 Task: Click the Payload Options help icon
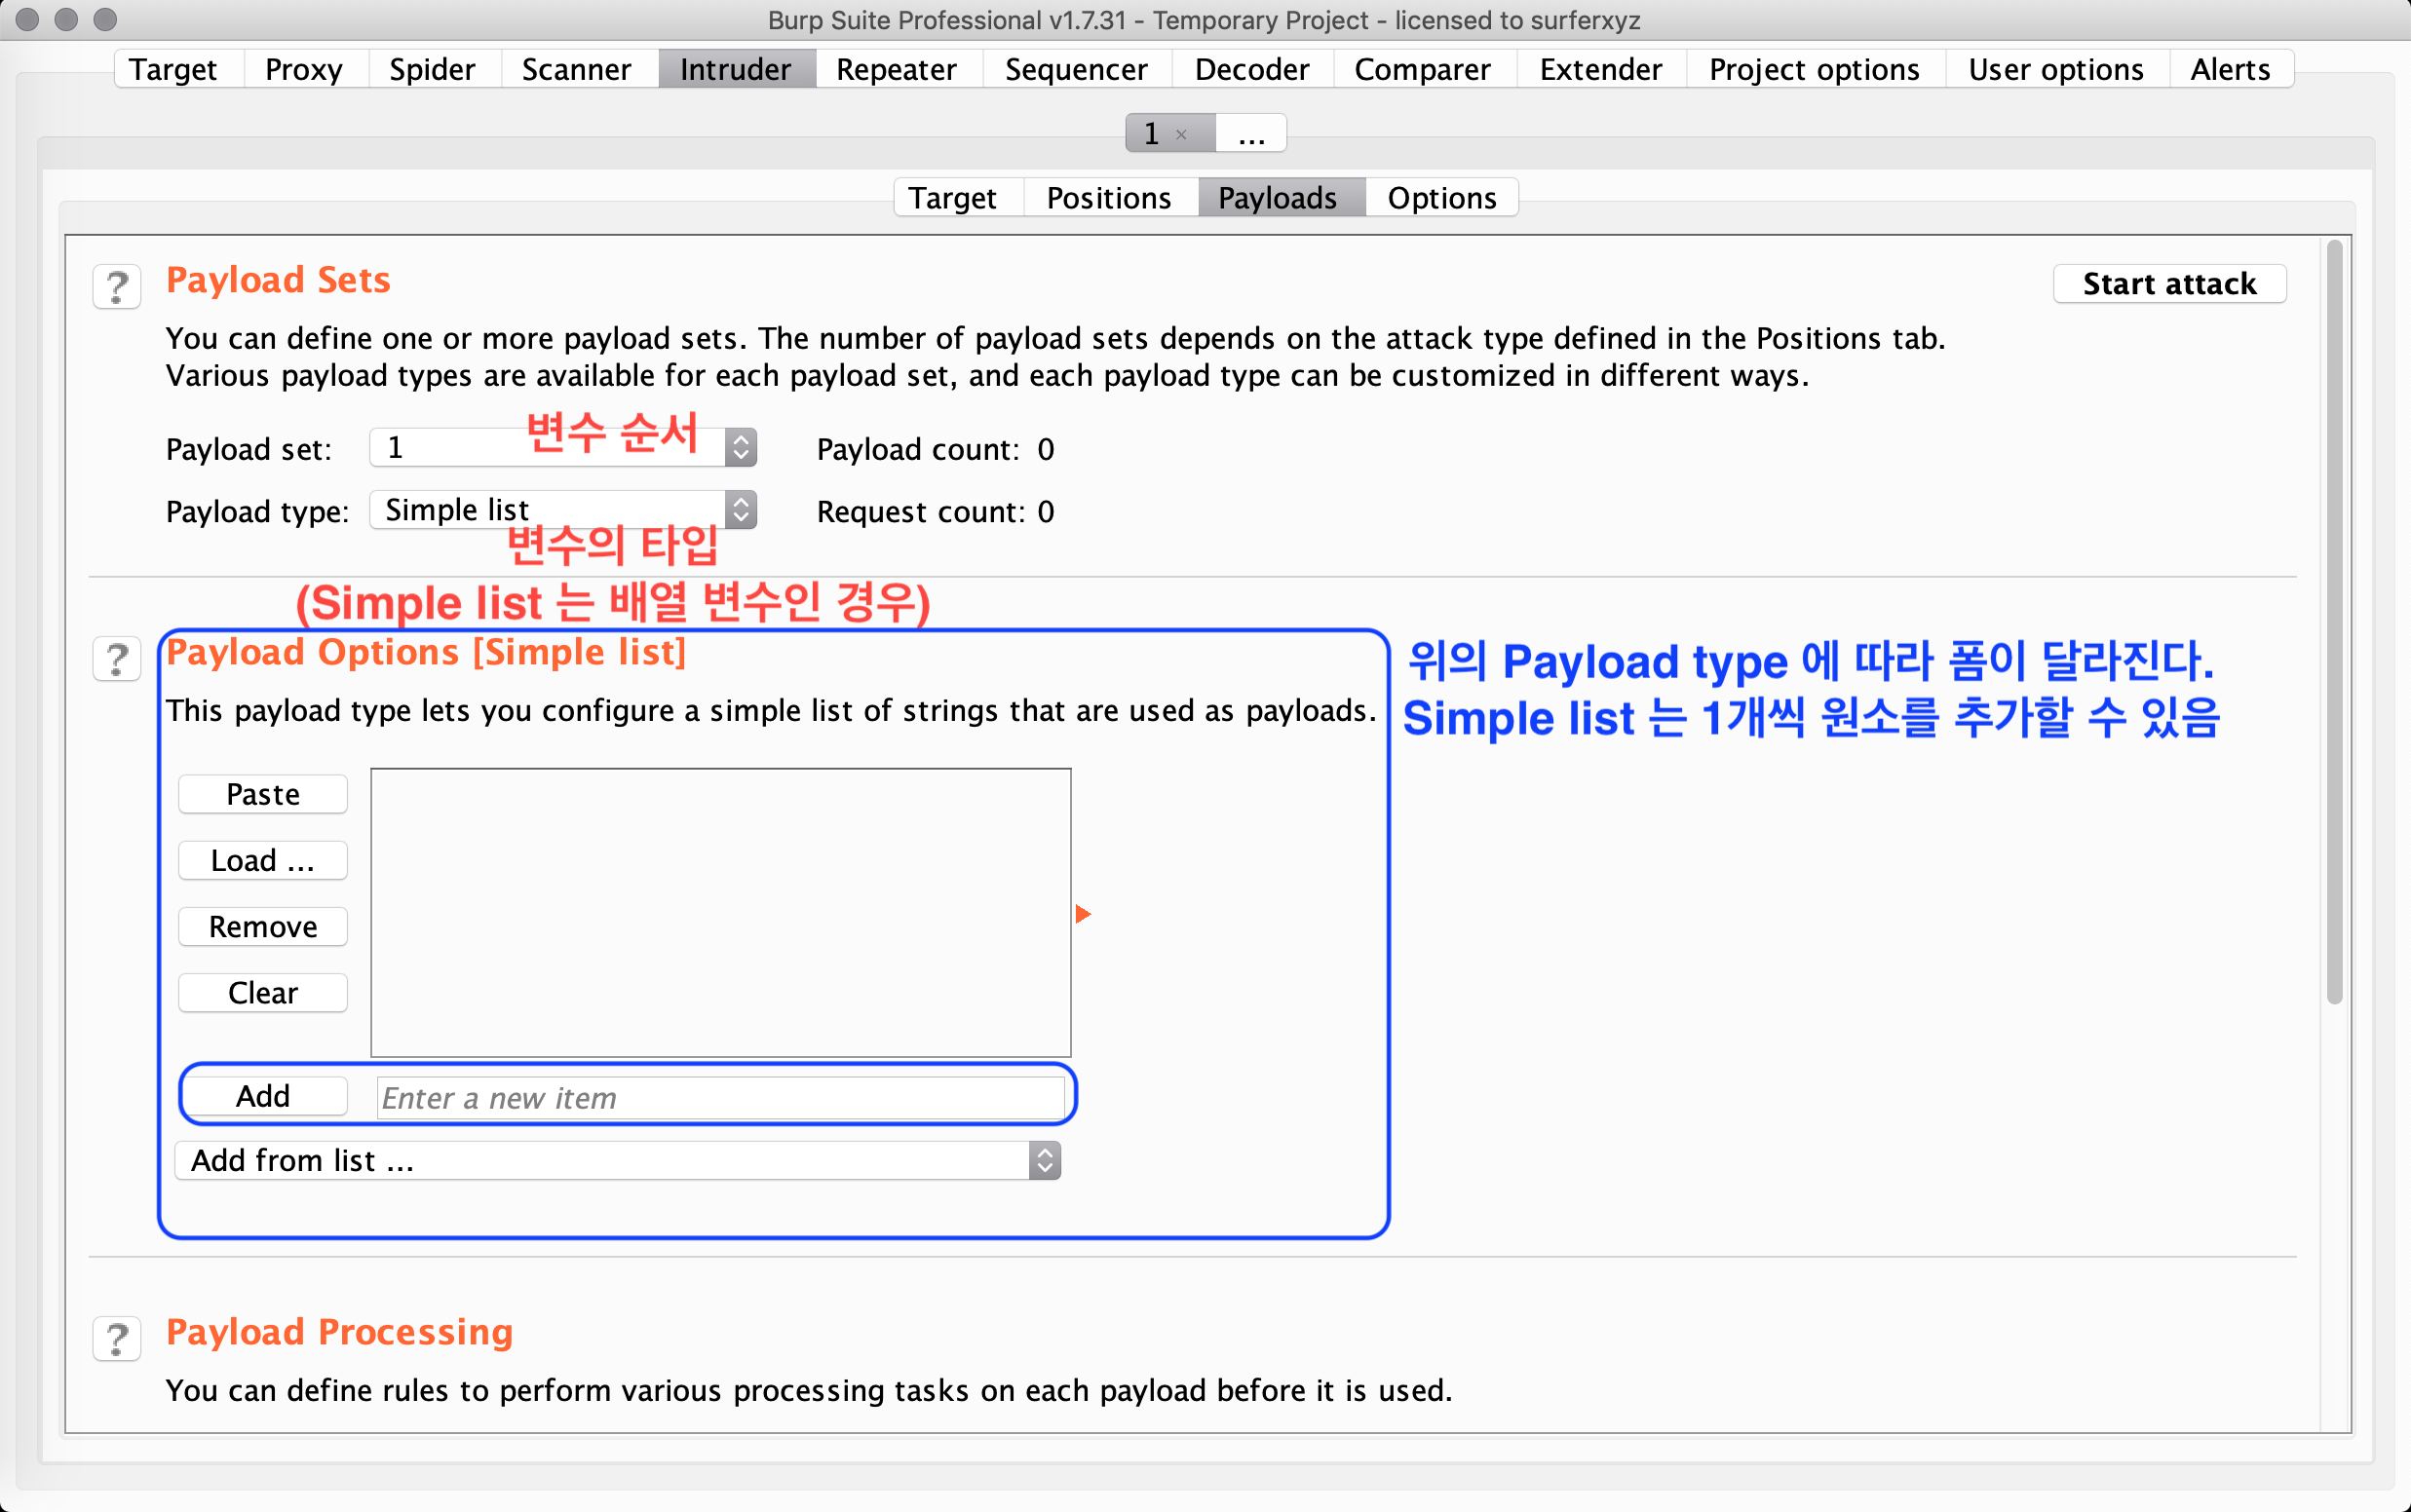tap(117, 659)
